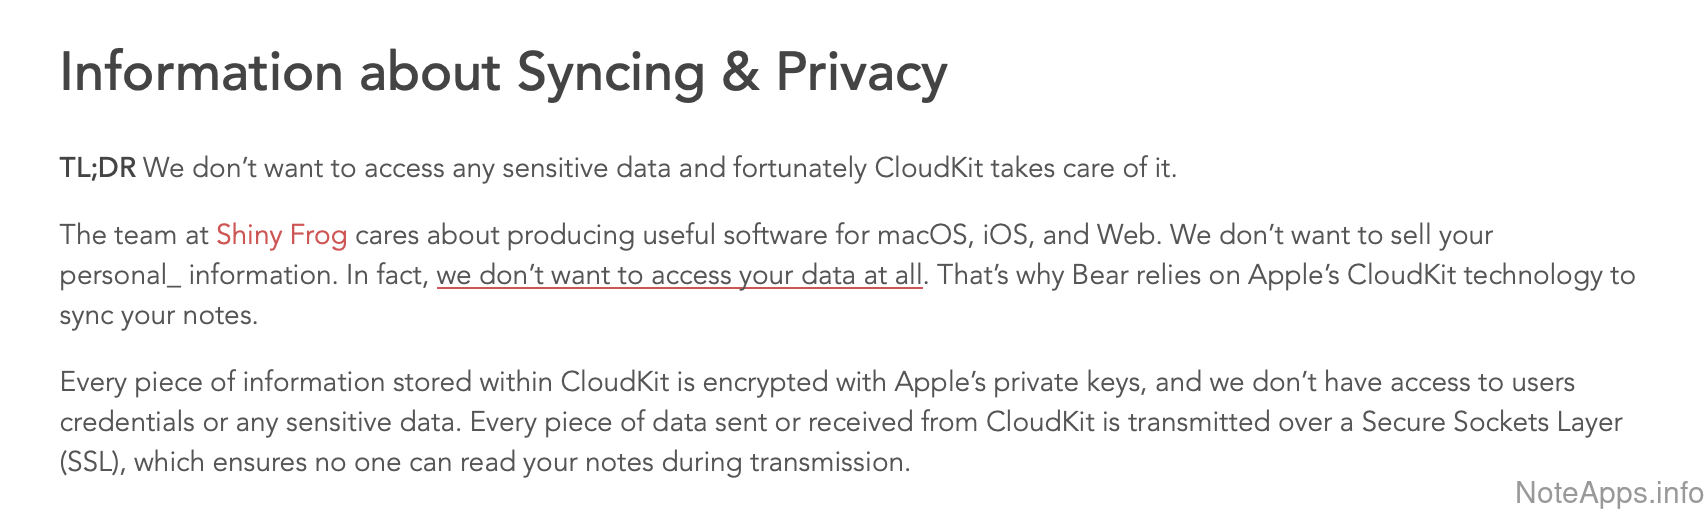Click the ampersand in the heading

(740, 72)
